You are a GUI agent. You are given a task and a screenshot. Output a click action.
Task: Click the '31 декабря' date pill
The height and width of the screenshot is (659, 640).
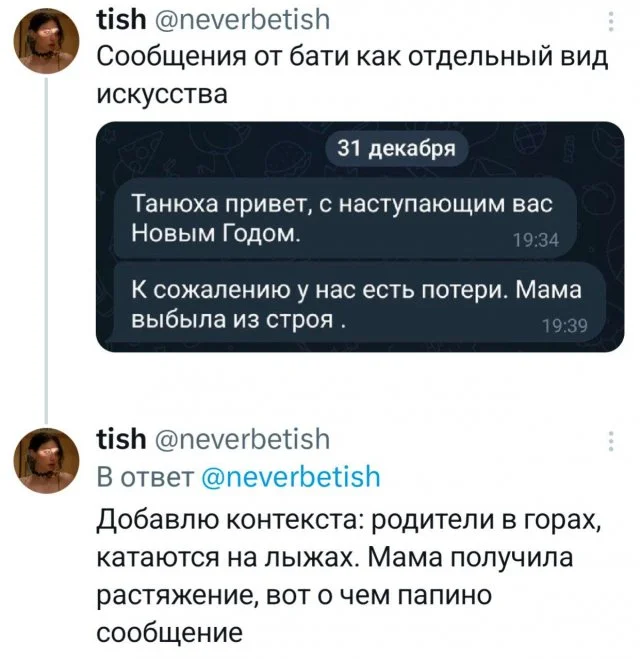[396, 149]
